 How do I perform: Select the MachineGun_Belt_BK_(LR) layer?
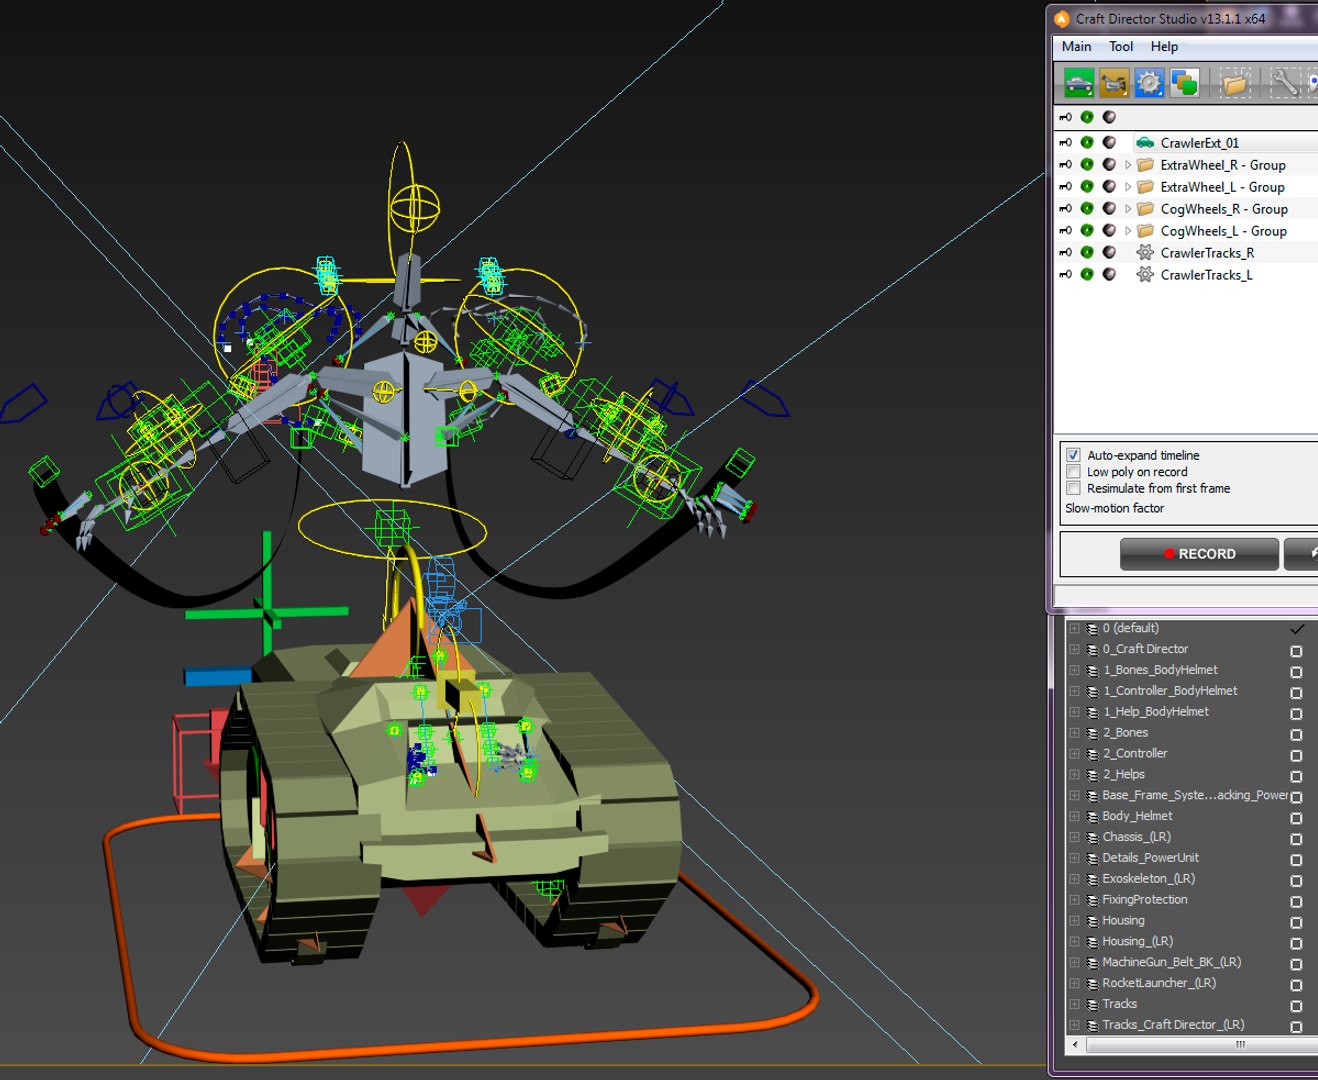click(x=1171, y=962)
